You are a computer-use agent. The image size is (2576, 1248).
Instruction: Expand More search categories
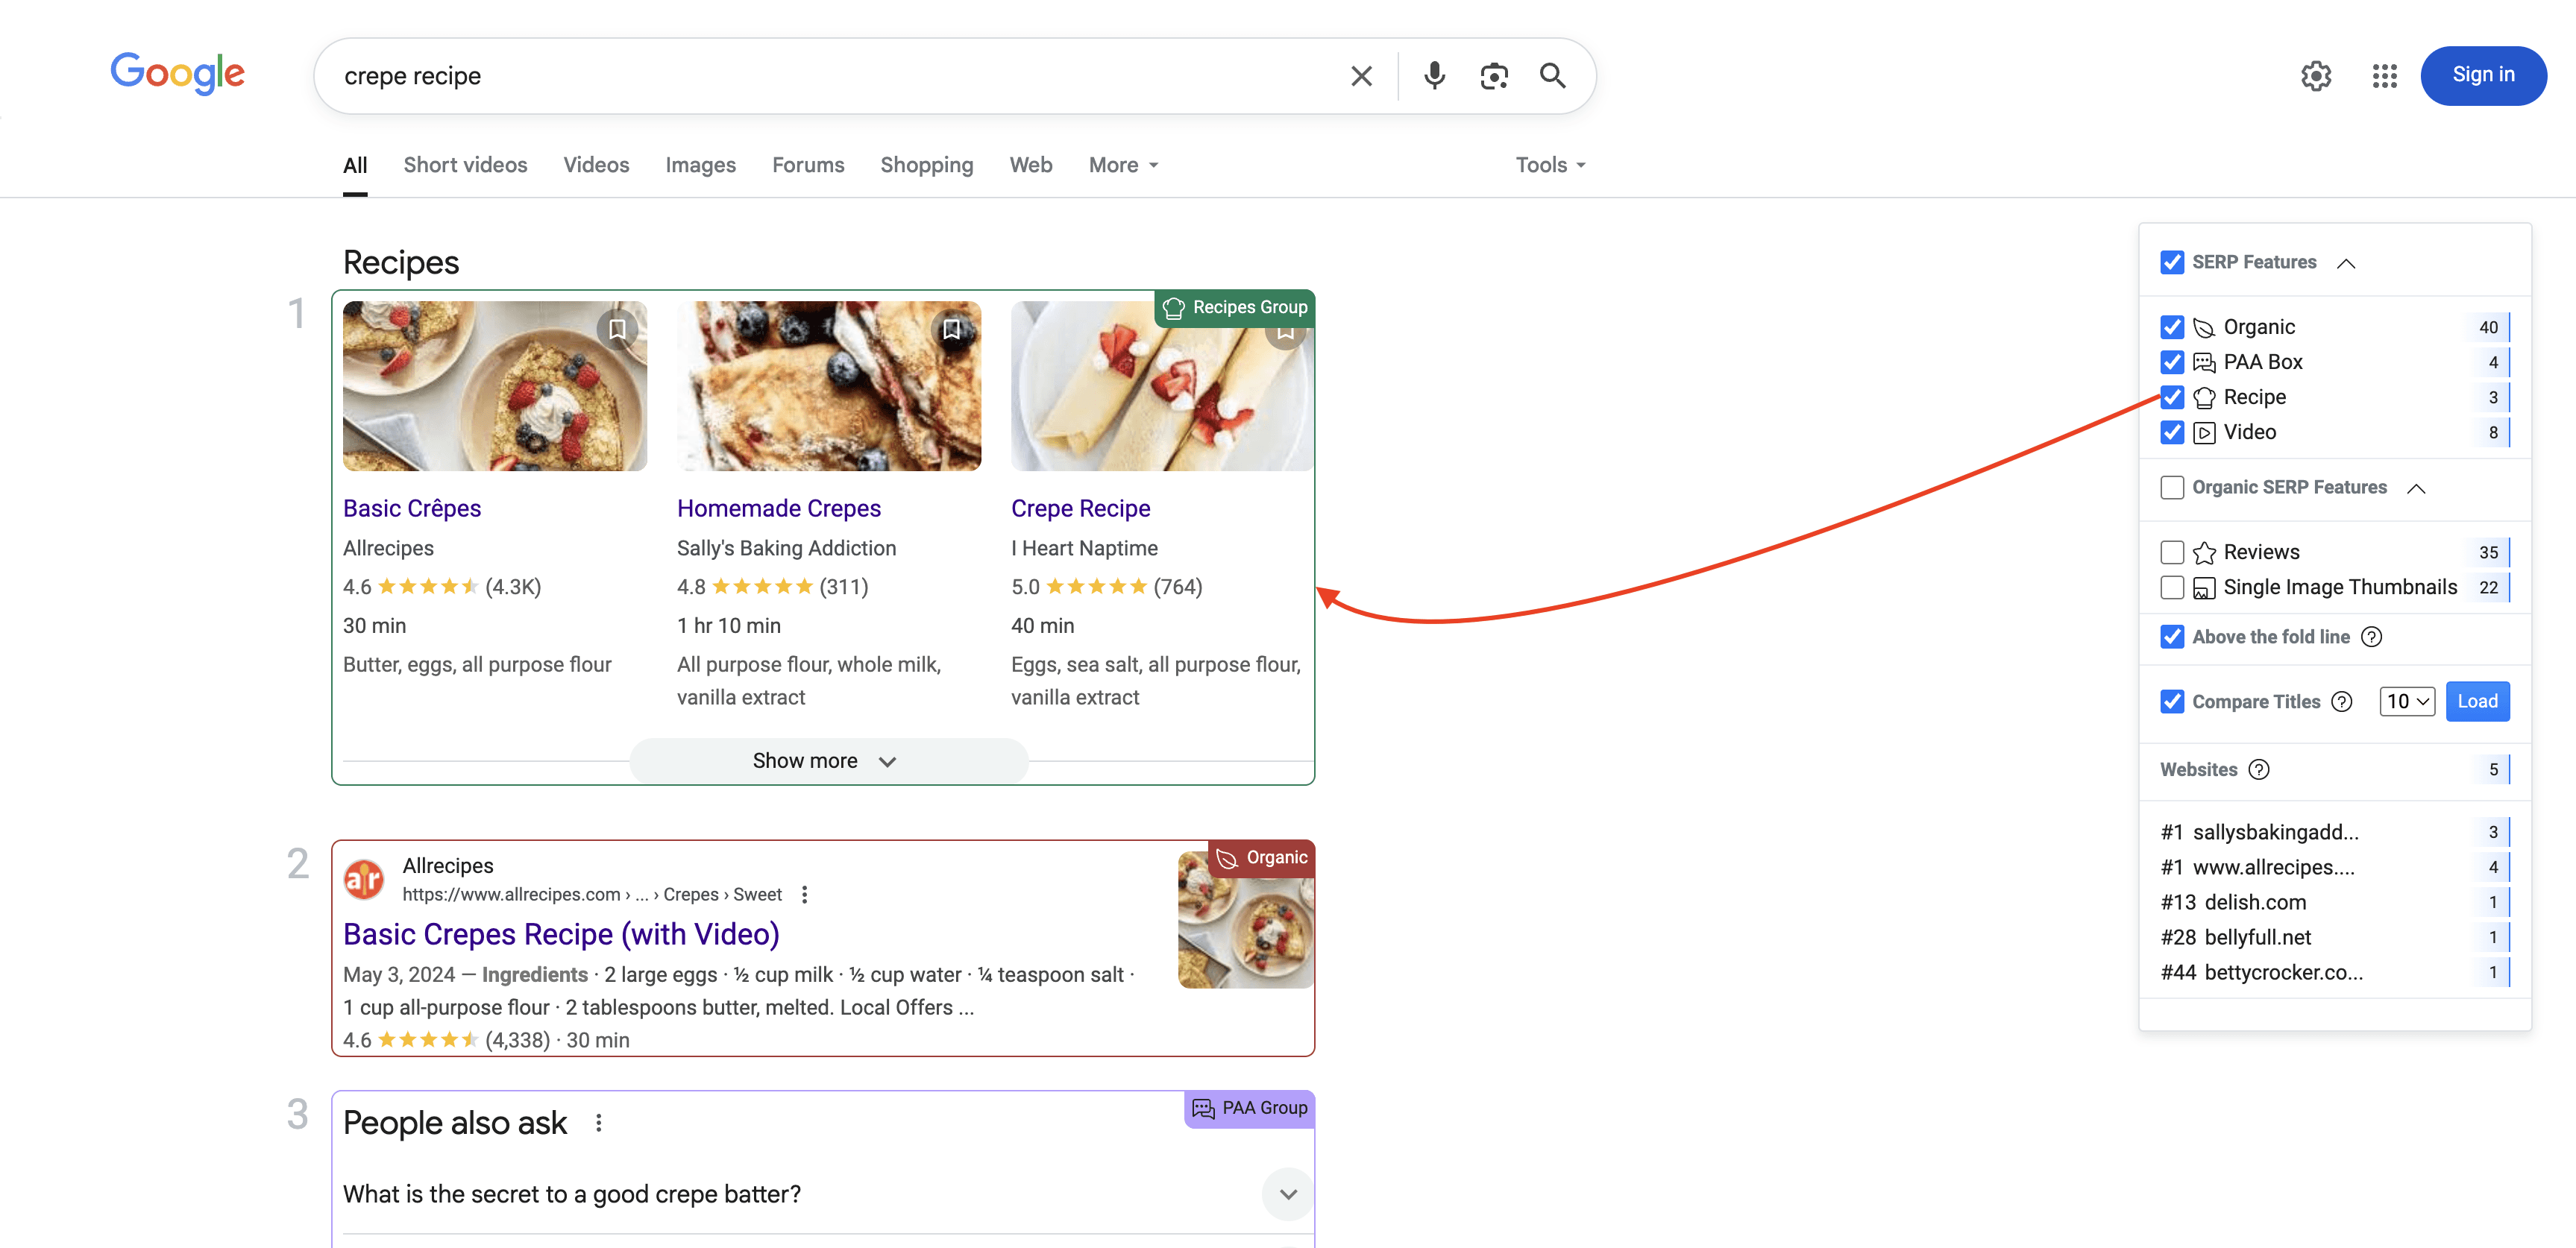(x=1123, y=165)
